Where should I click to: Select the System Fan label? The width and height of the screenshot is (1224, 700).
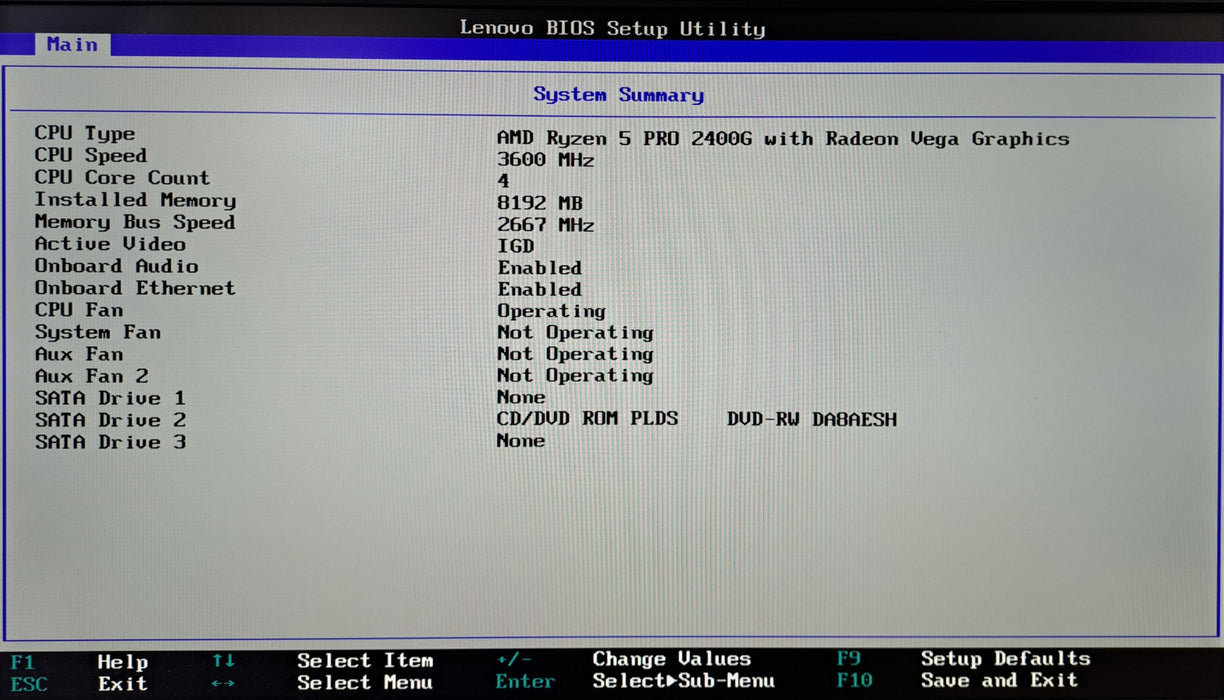point(97,332)
